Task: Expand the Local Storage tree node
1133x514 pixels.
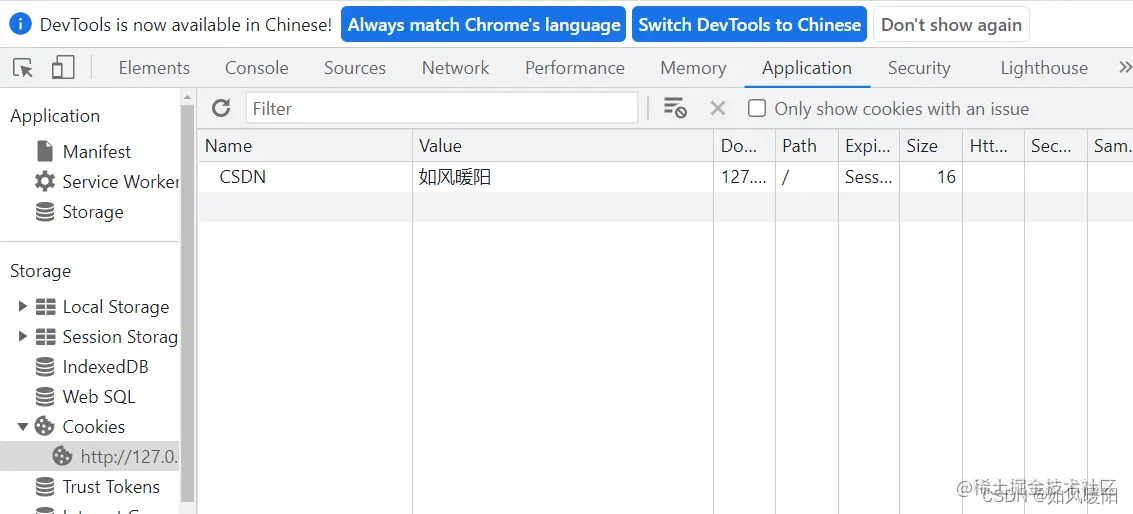Action: pyautogui.click(x=22, y=307)
